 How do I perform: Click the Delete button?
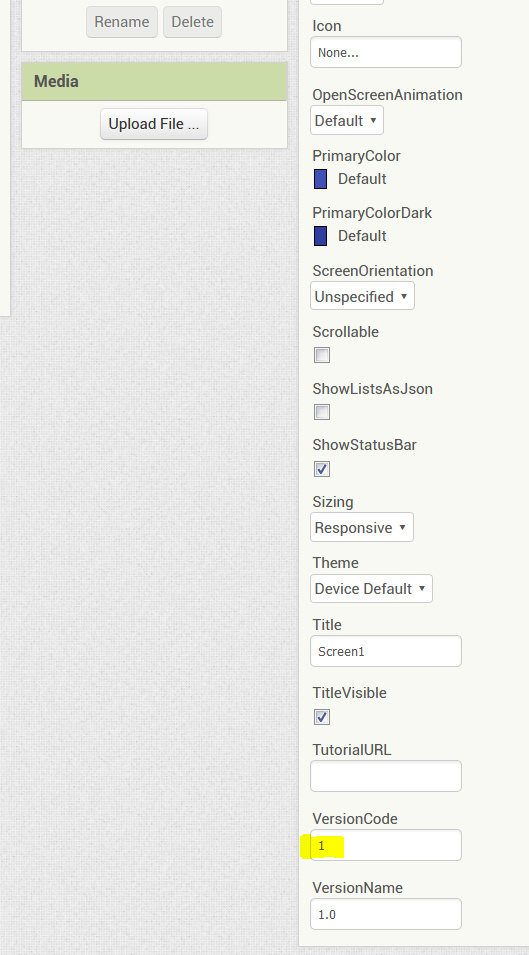[192, 22]
